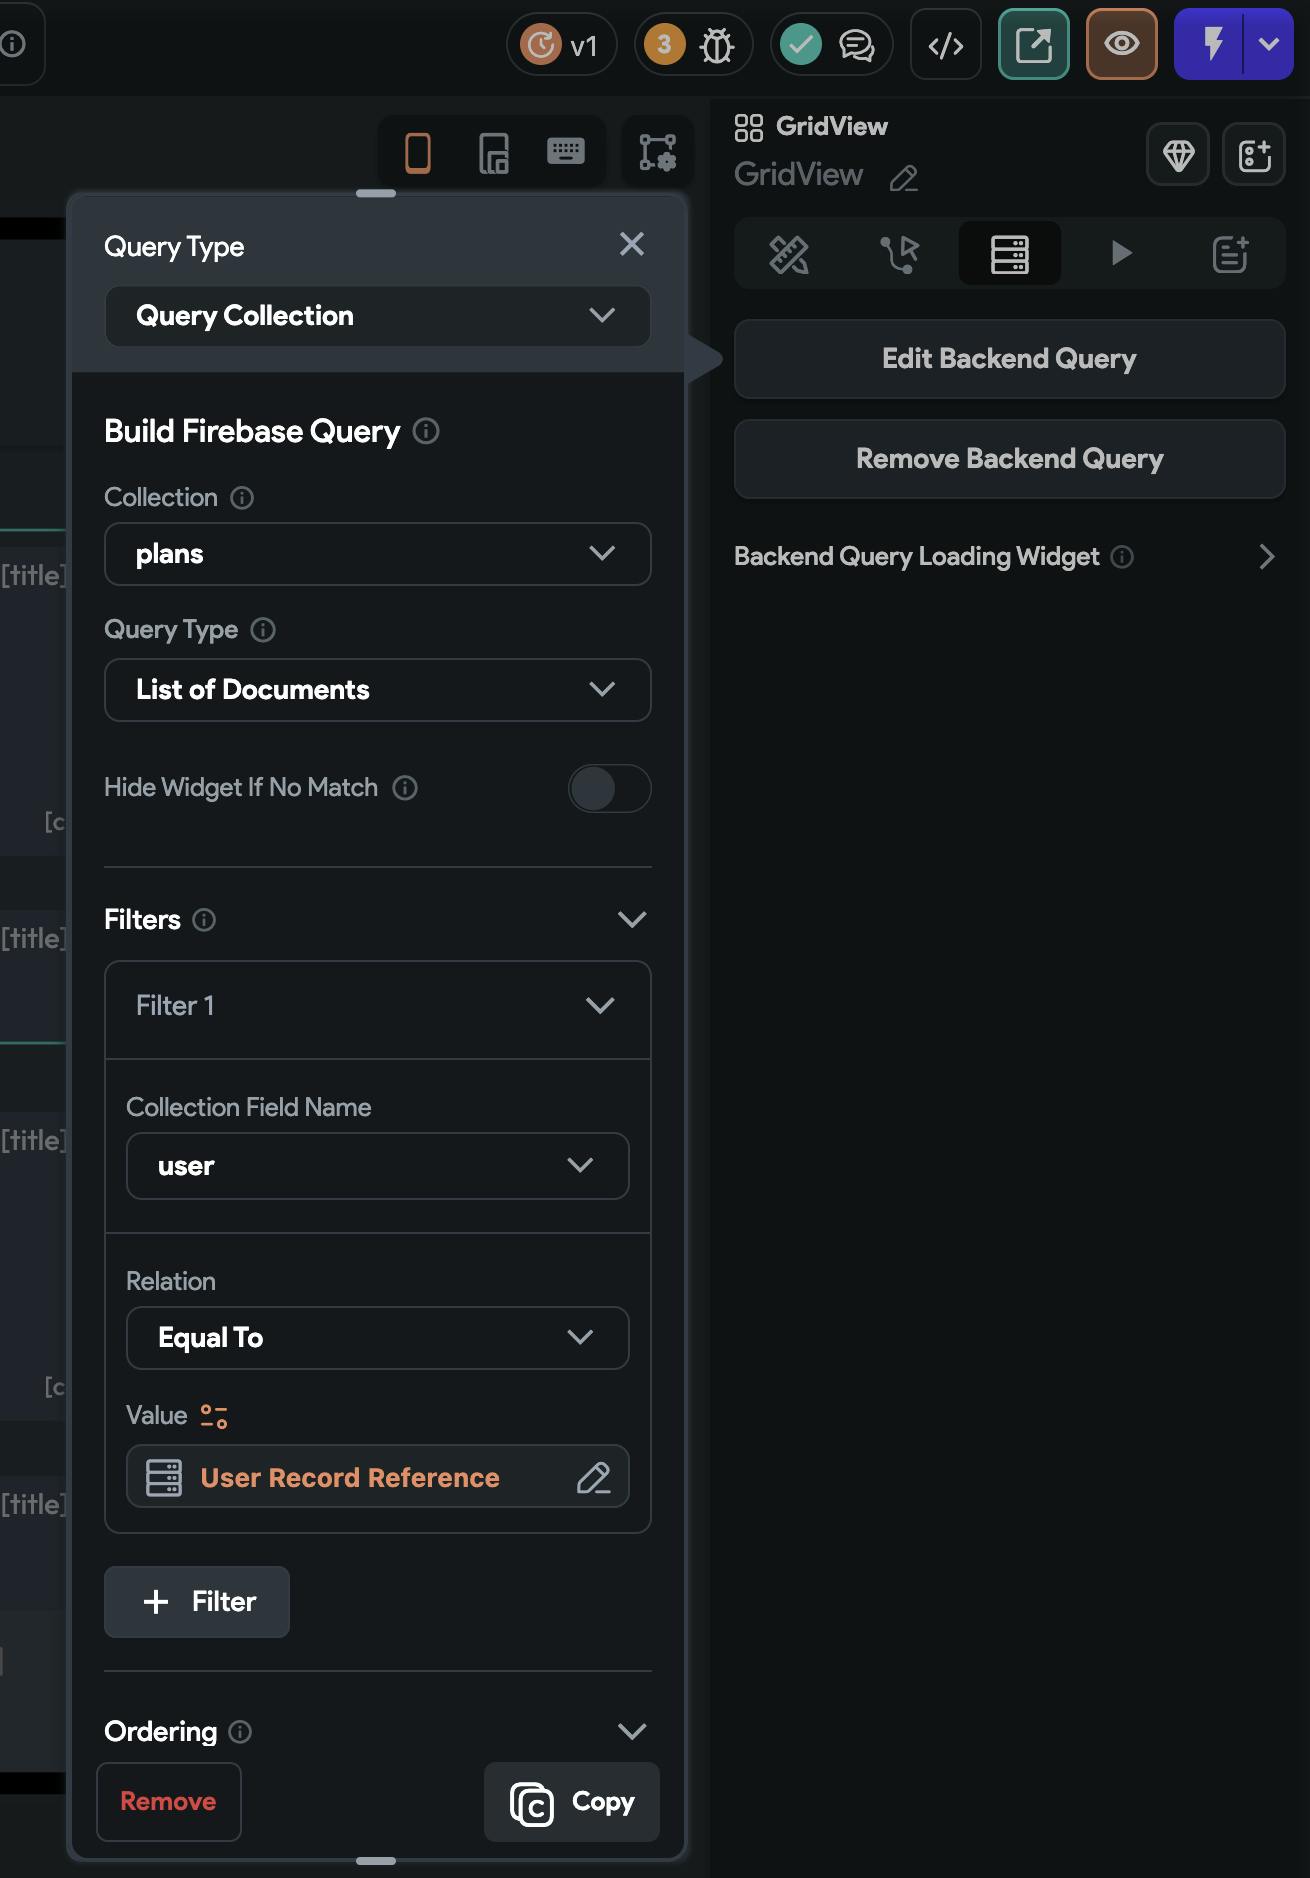Image resolution: width=1310 pixels, height=1878 pixels.
Task: Select the phone device preview icon
Action: 418,153
